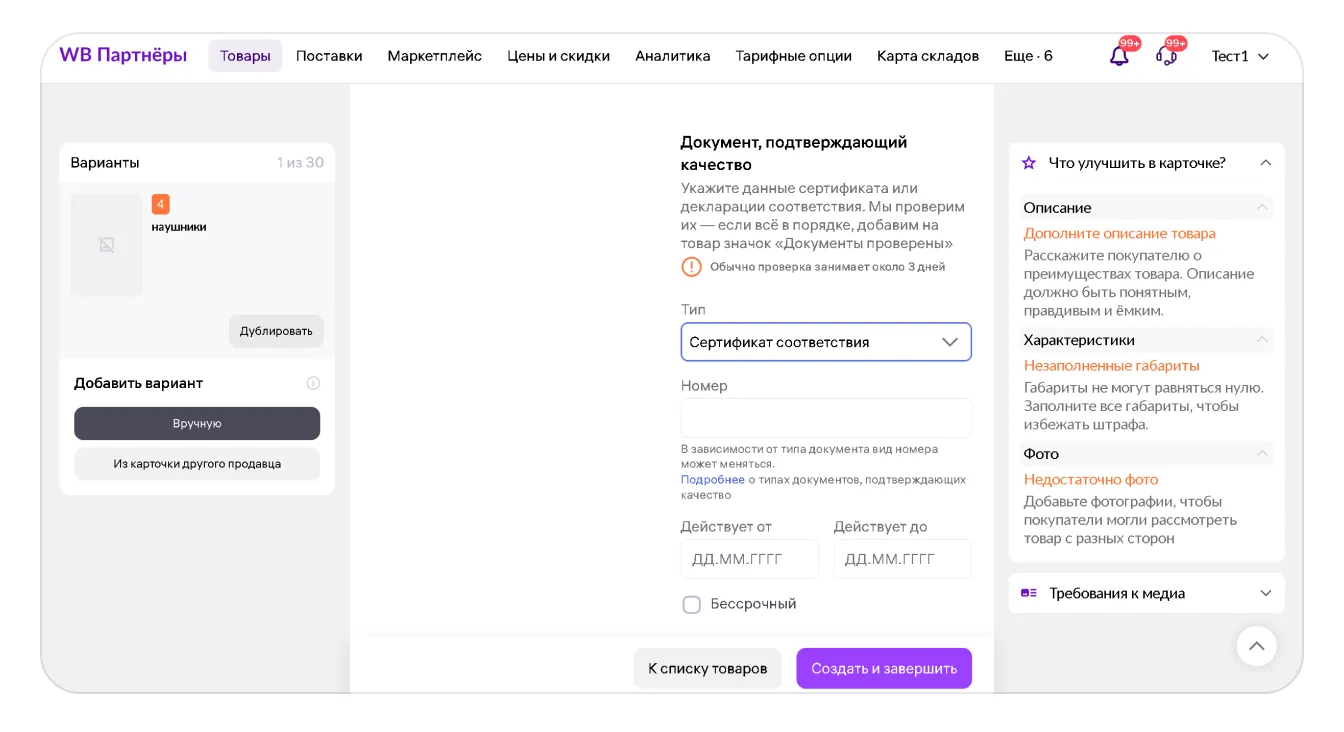This screenshot has width=1344, height=732.
Task: Open the support headset icon
Action: tap(1166, 56)
